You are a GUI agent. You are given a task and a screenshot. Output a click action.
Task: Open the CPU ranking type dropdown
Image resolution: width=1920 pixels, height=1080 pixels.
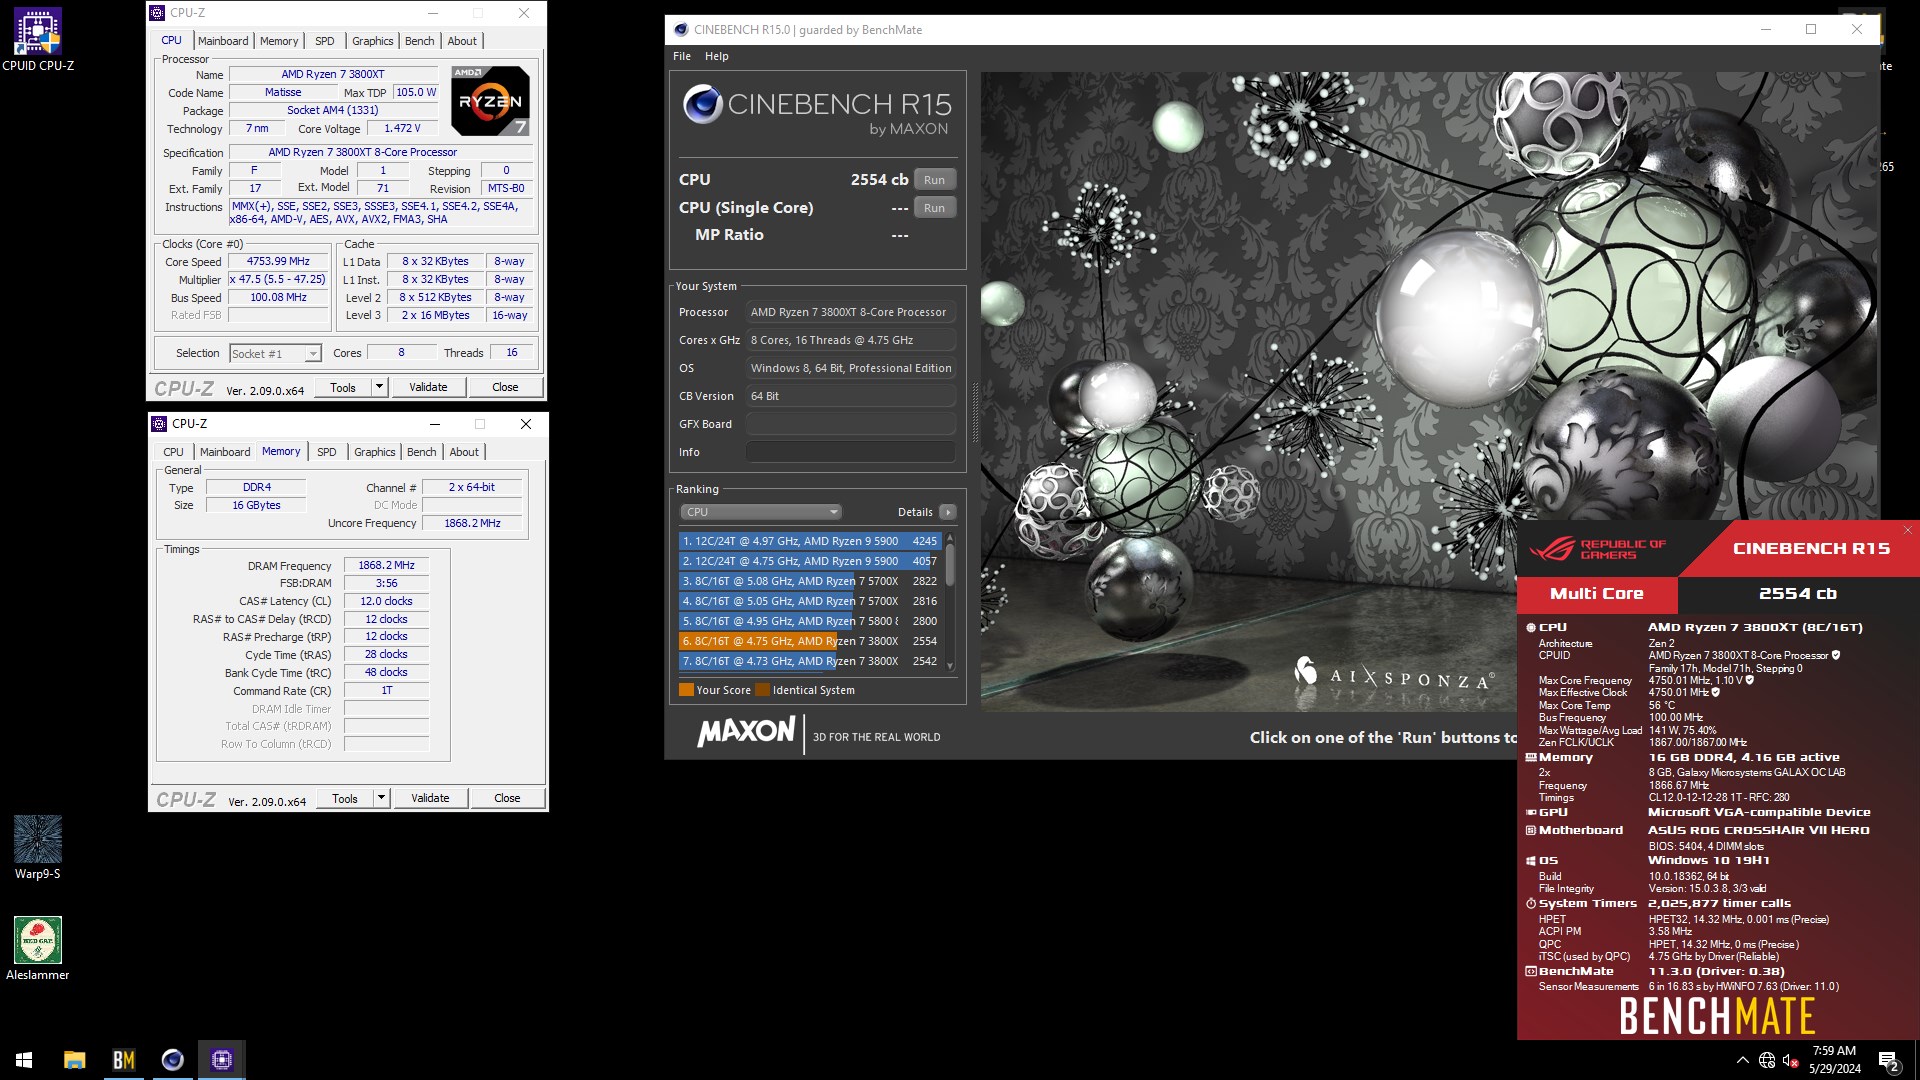[x=761, y=512]
